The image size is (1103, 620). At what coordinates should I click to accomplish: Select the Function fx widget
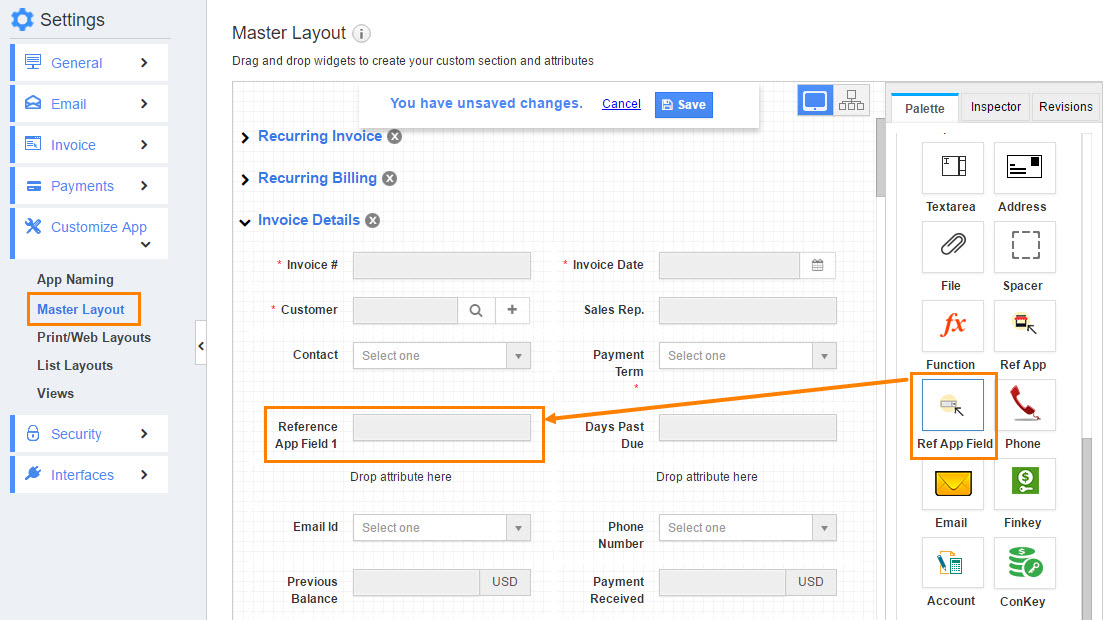952,326
